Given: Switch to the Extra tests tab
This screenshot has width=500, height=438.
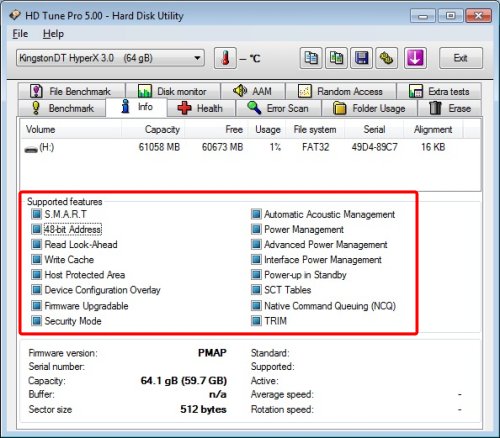Looking at the screenshot, I should click(x=439, y=91).
